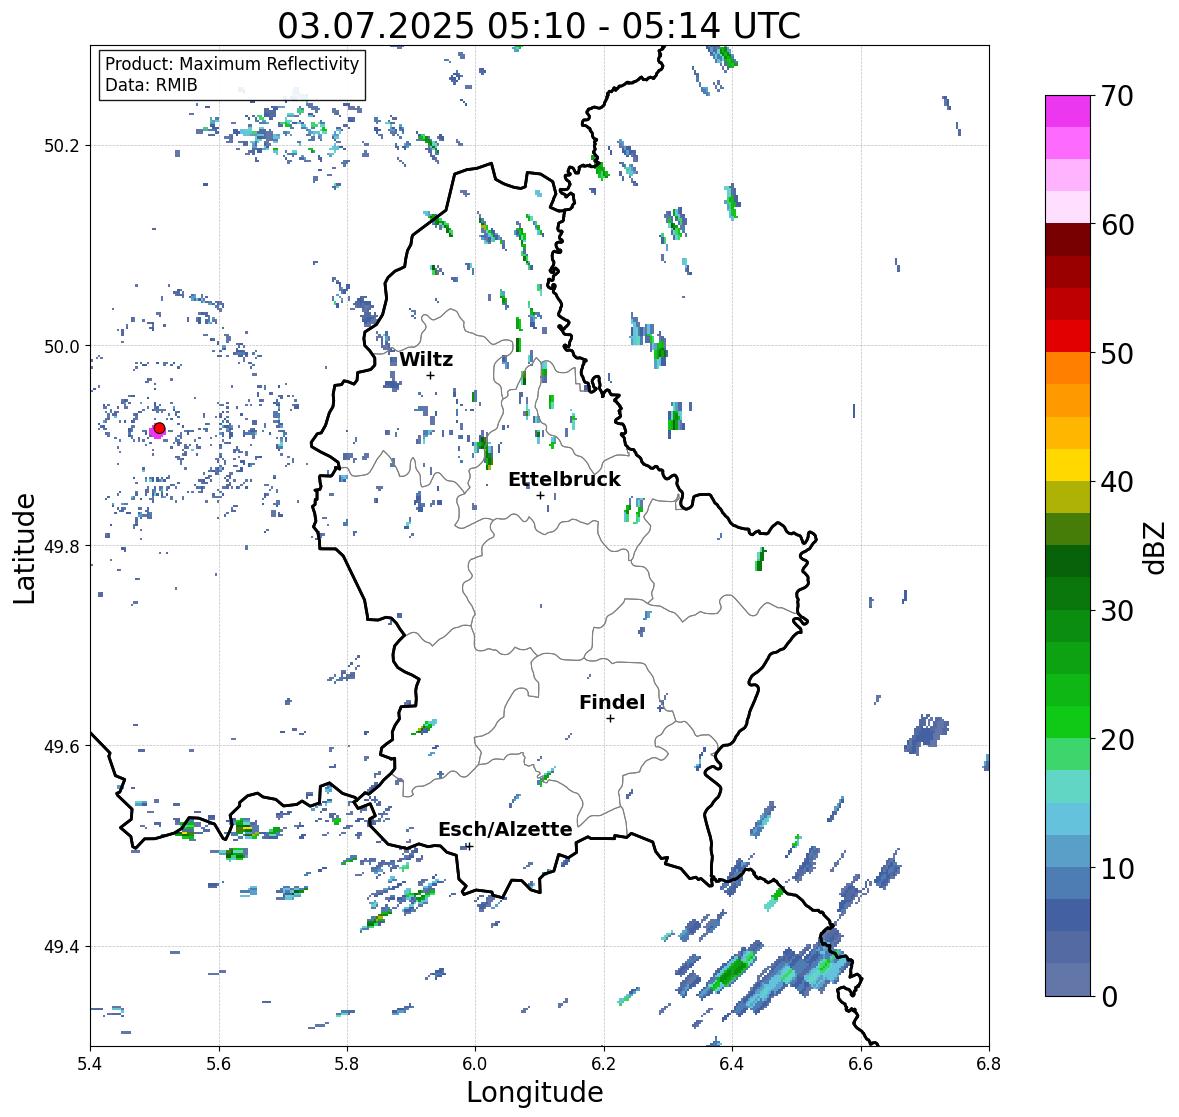Click the 50.0 latitude tick label
Image resolution: width=1179 pixels, height=1117 pixels.
tap(63, 347)
